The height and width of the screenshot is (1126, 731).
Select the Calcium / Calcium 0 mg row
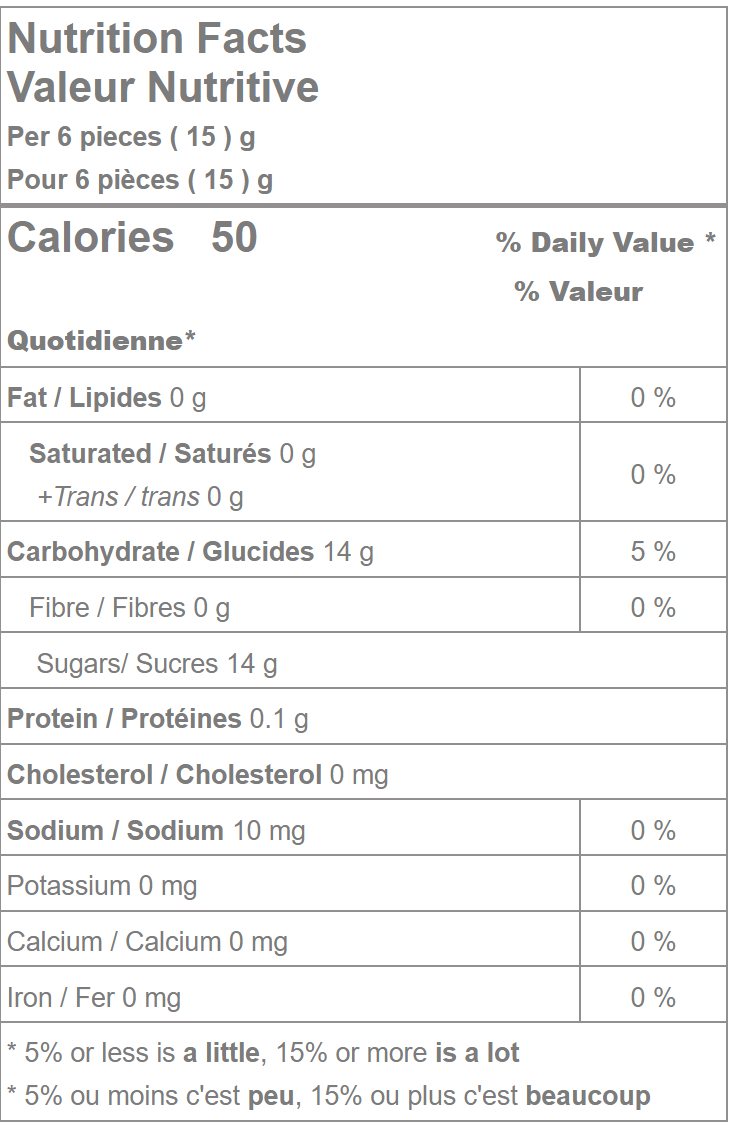pos(147,942)
